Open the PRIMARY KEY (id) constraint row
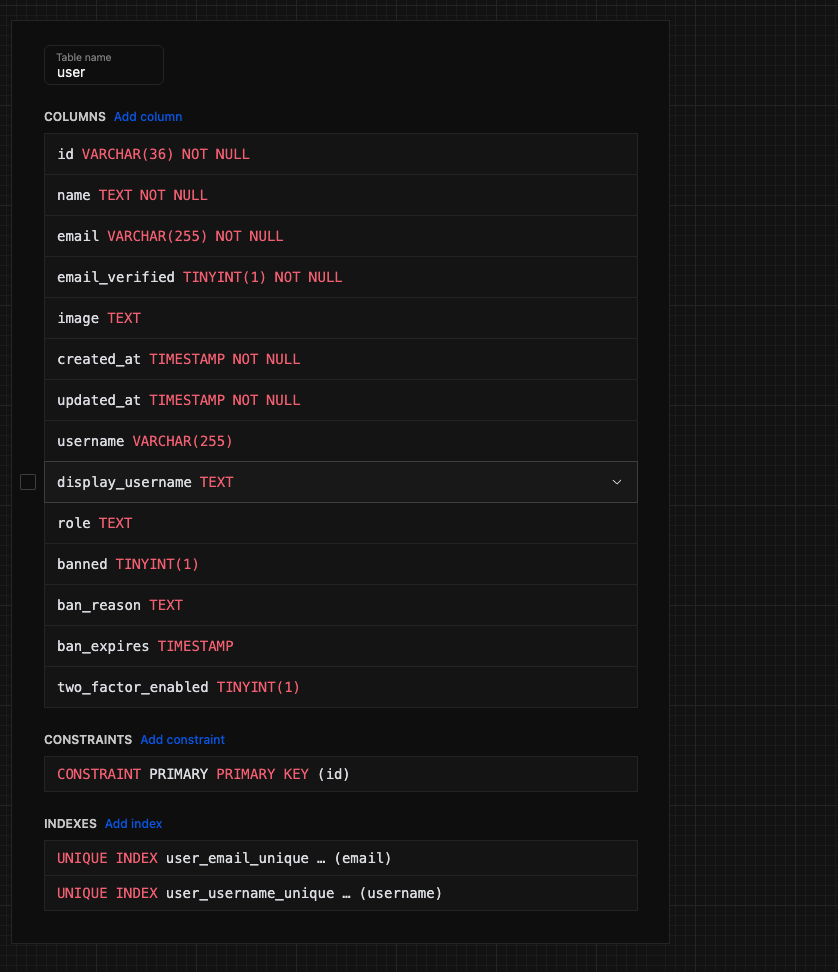The height and width of the screenshot is (972, 838). (x=340, y=775)
